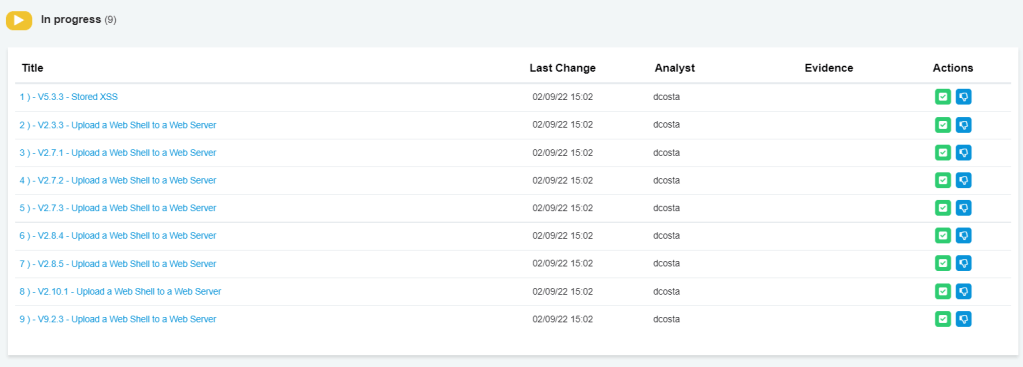
Task: Open item 8 V2.10.1 Upload Web Shell link
Action: point(120,291)
